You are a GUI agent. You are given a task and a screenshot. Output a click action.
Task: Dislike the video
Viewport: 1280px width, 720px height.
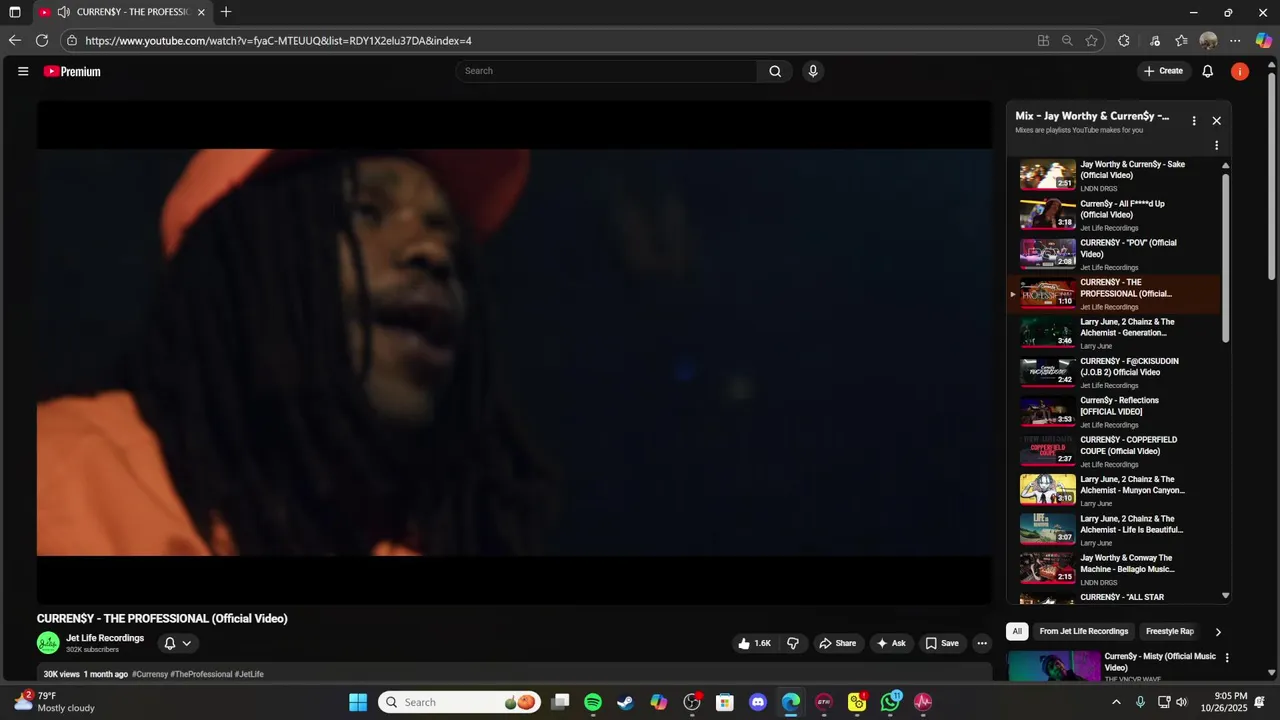coord(793,643)
